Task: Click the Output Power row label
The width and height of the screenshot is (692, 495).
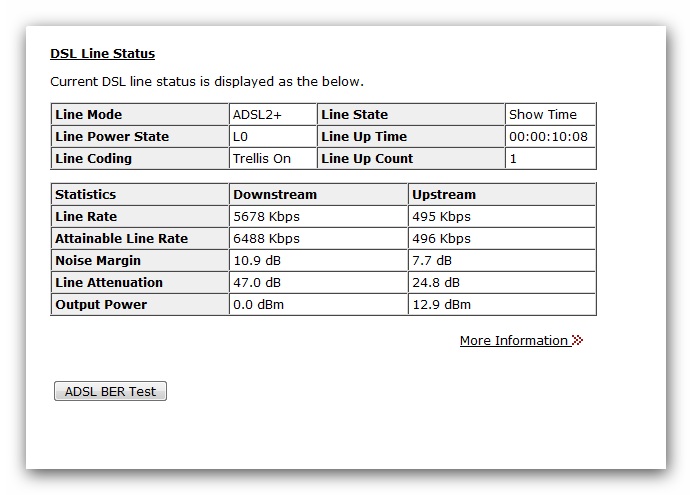Action: tap(101, 305)
